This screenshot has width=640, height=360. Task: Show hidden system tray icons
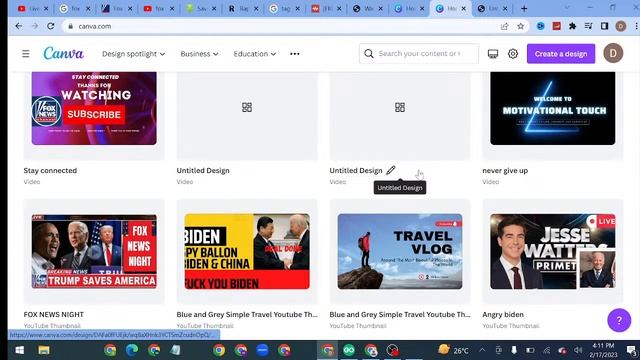pos(482,350)
